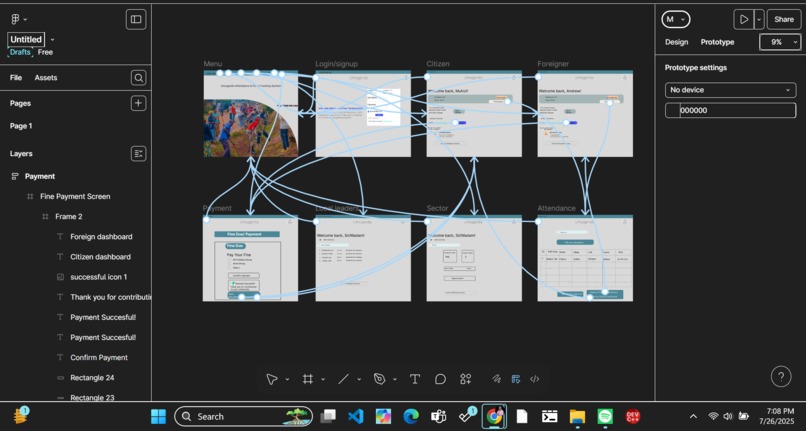Select the Attendance frame label
The height and width of the screenshot is (431, 806).
[x=556, y=208]
